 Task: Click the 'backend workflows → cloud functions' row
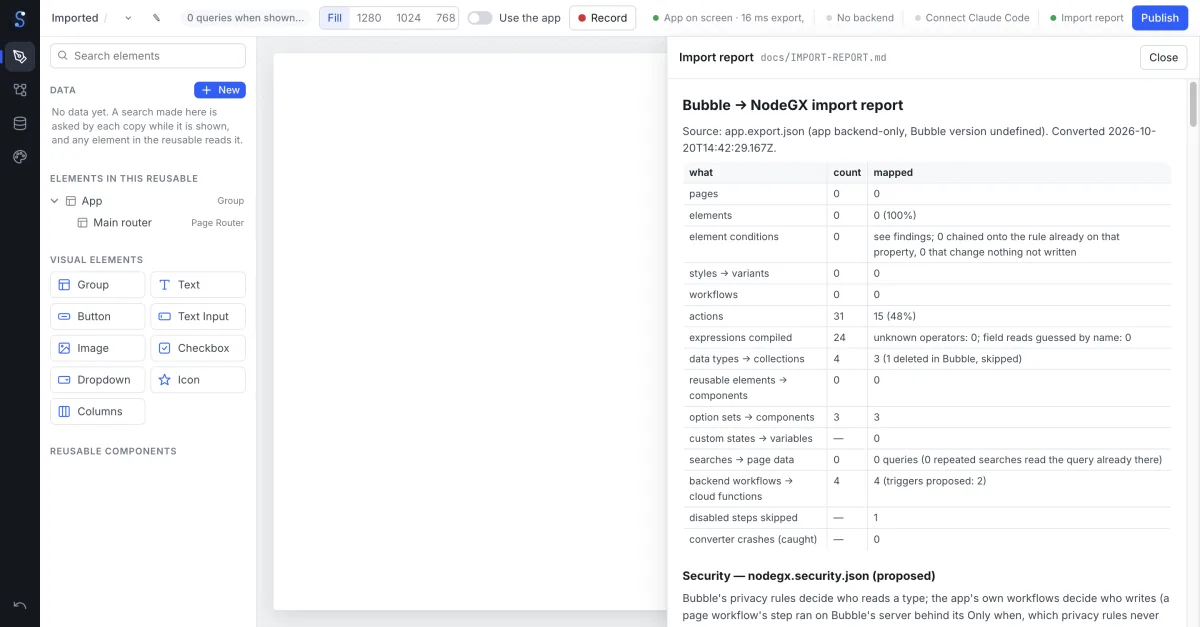pyautogui.click(x=927, y=489)
